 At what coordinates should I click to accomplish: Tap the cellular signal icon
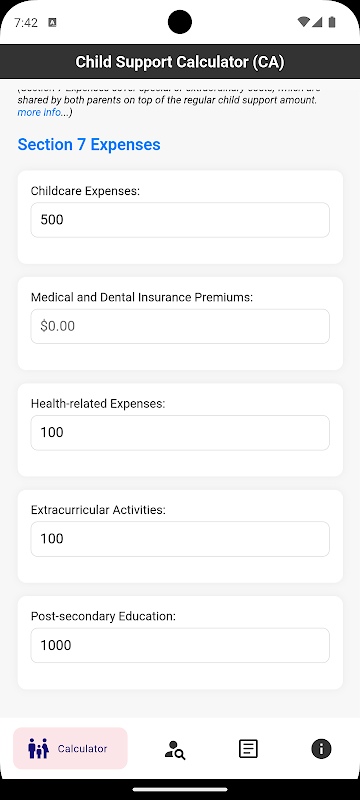(x=317, y=22)
